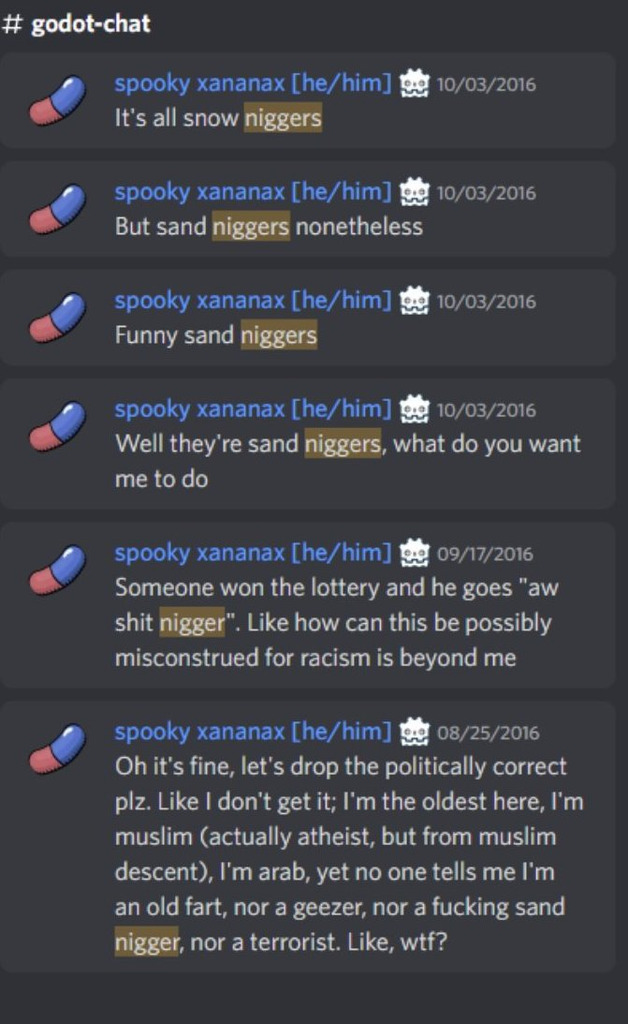Click the role badge on the topmost search result
This screenshot has width=628, height=1024.
414,84
